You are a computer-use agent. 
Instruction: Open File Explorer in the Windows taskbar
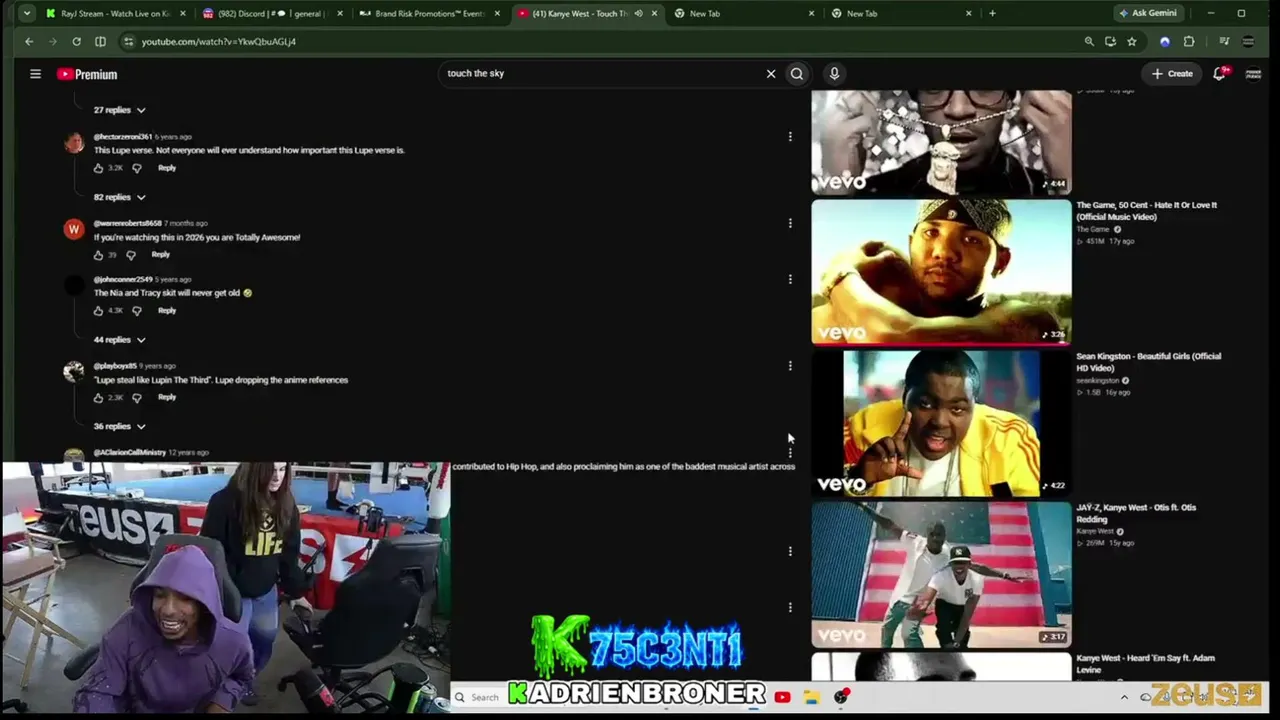point(812,697)
